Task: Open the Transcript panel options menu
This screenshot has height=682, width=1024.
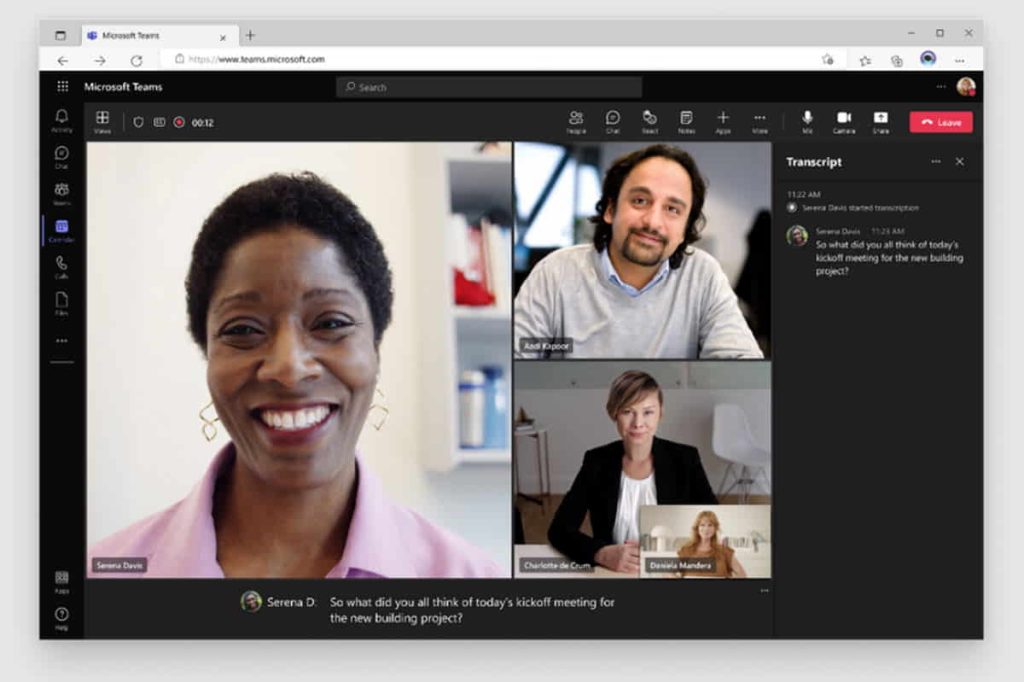Action: pos(936,161)
